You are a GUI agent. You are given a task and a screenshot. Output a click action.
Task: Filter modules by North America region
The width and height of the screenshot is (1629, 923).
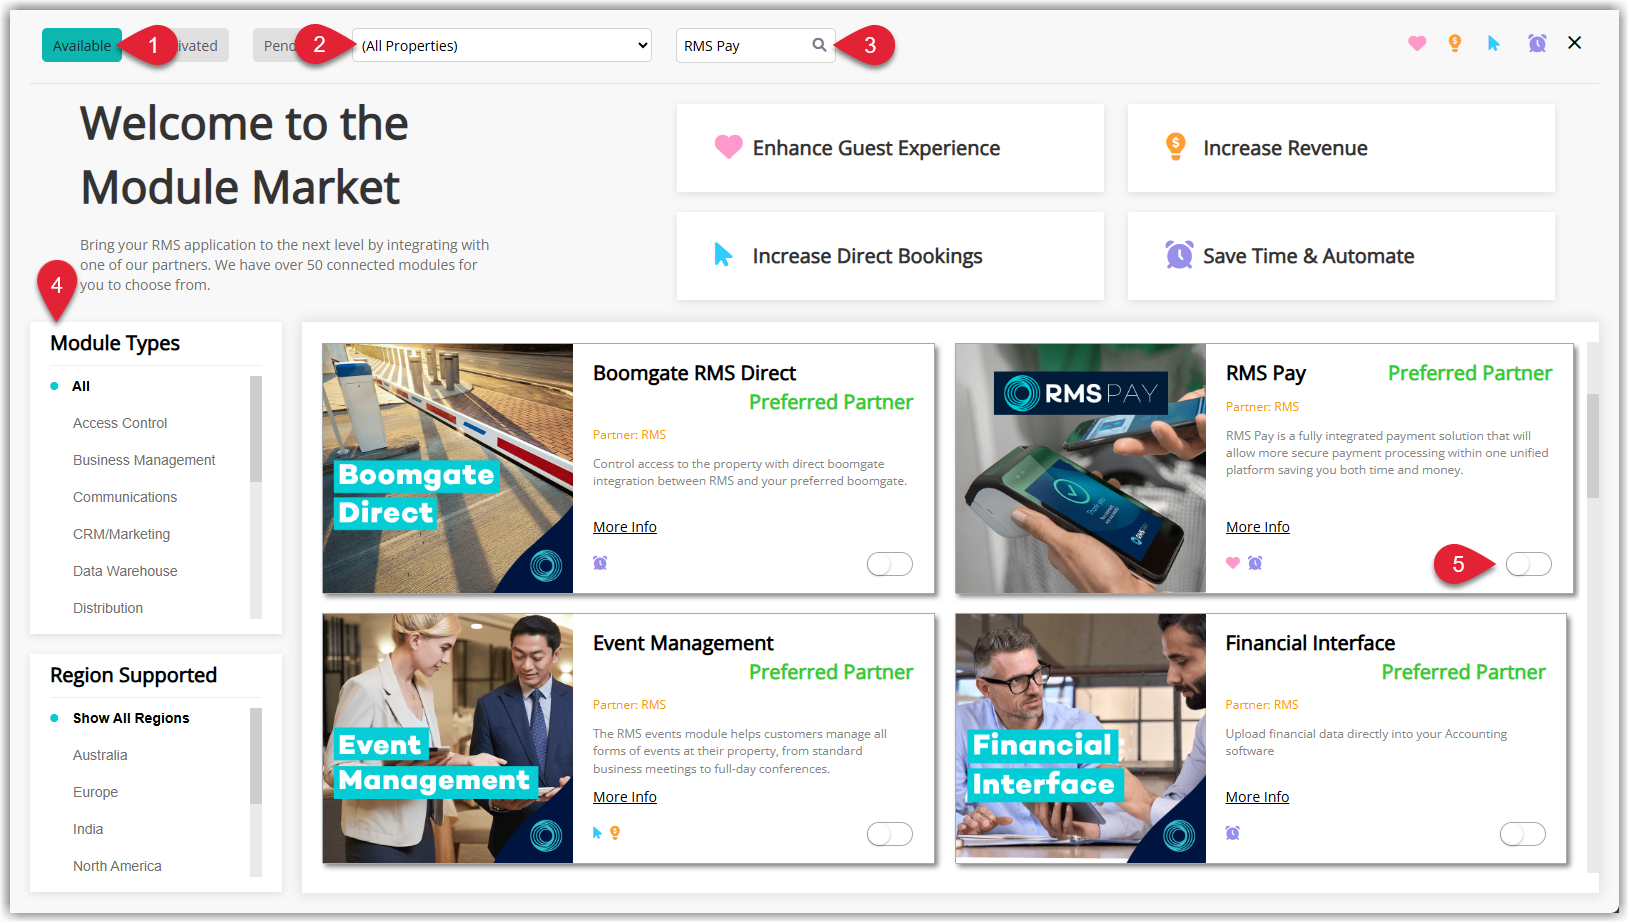[x=117, y=866]
